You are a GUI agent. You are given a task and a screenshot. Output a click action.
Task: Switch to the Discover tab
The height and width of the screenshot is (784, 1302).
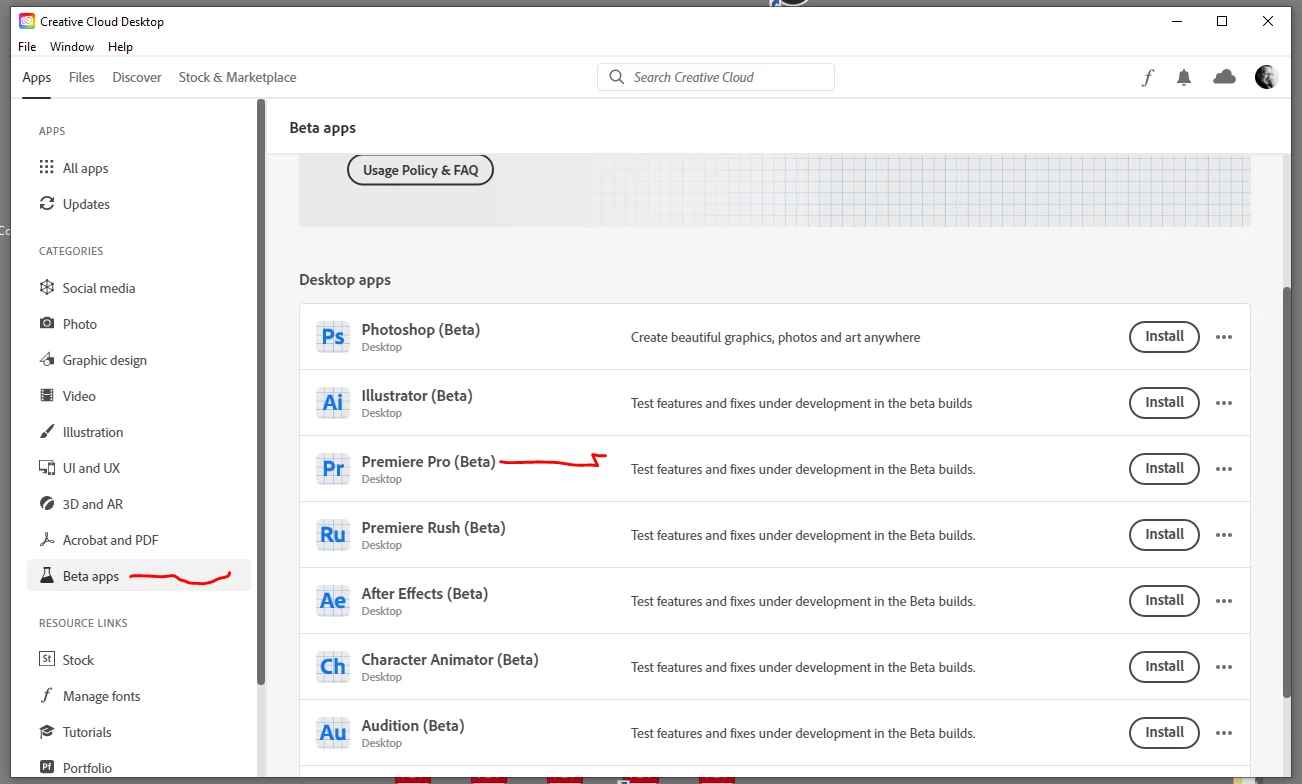coord(137,77)
